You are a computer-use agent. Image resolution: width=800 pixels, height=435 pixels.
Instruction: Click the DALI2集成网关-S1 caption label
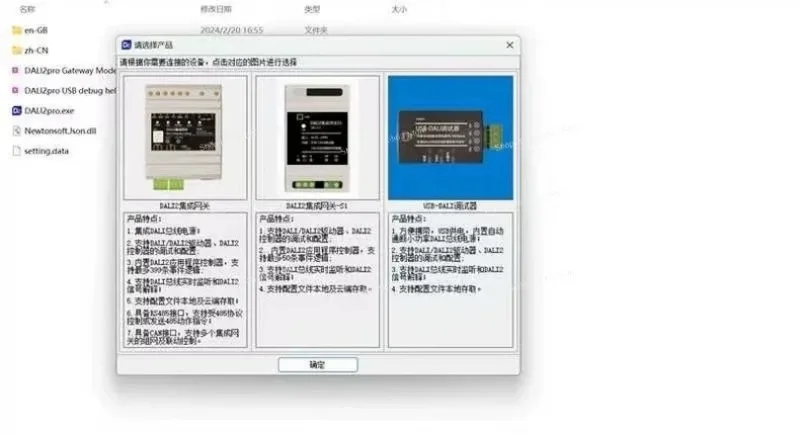(317, 206)
